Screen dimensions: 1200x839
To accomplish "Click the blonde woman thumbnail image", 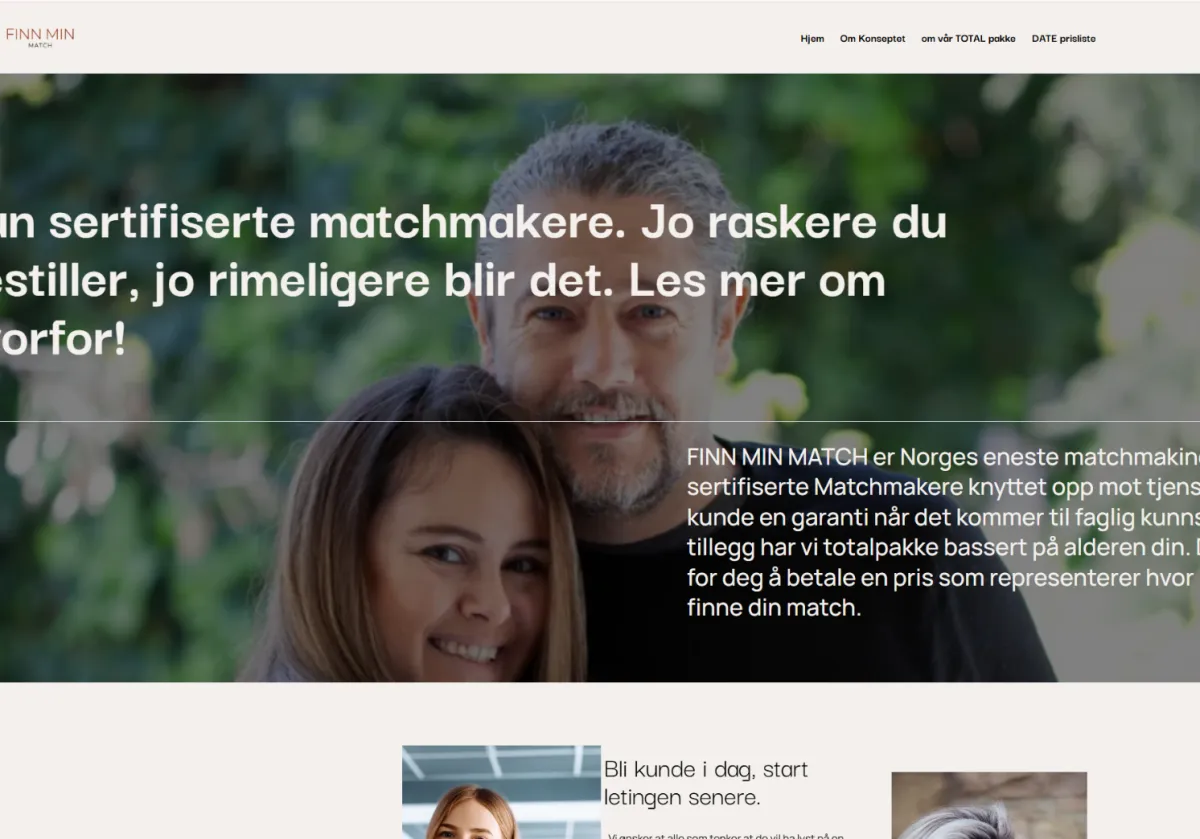I will coord(501,792).
